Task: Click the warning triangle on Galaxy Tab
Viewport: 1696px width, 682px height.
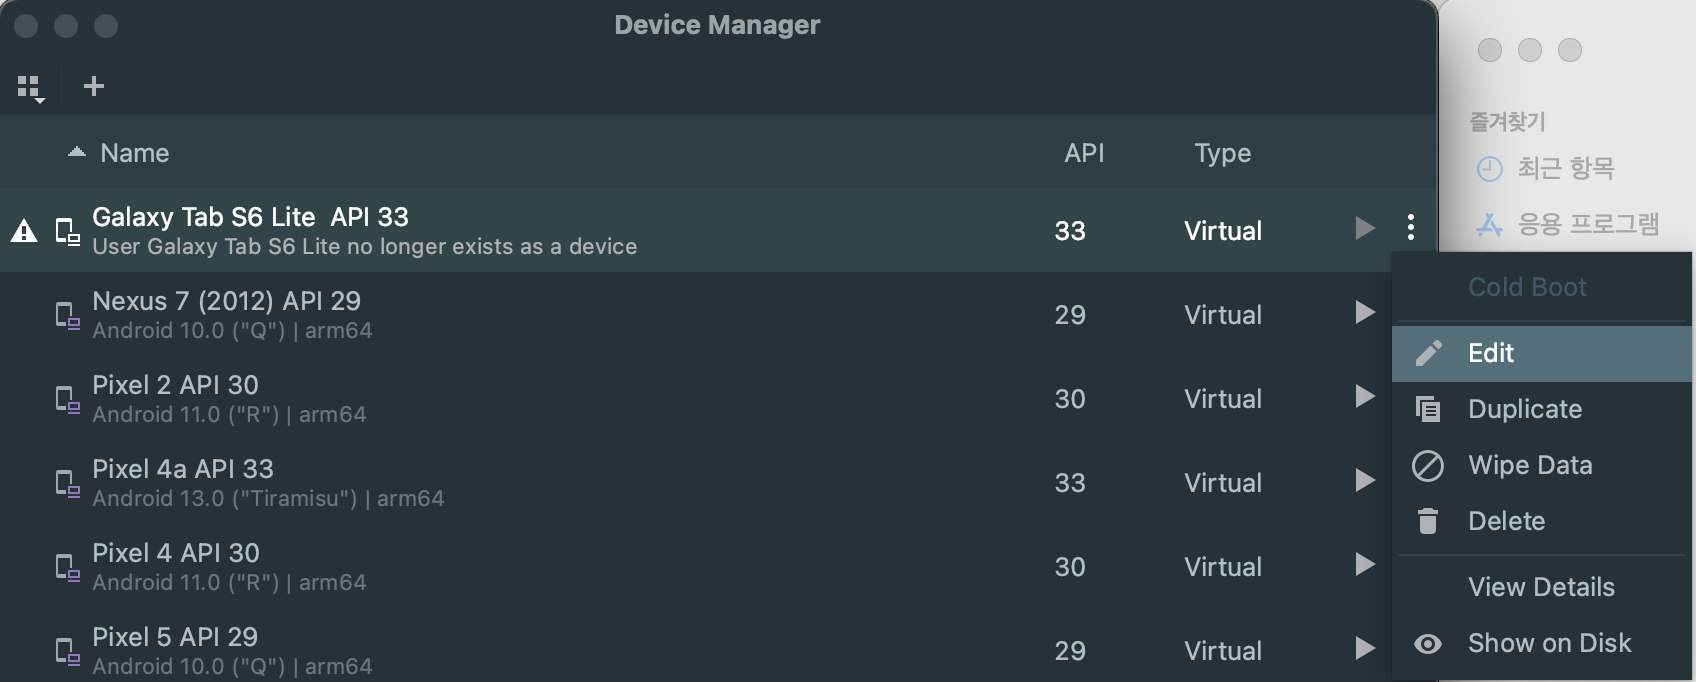Action: tap(24, 232)
